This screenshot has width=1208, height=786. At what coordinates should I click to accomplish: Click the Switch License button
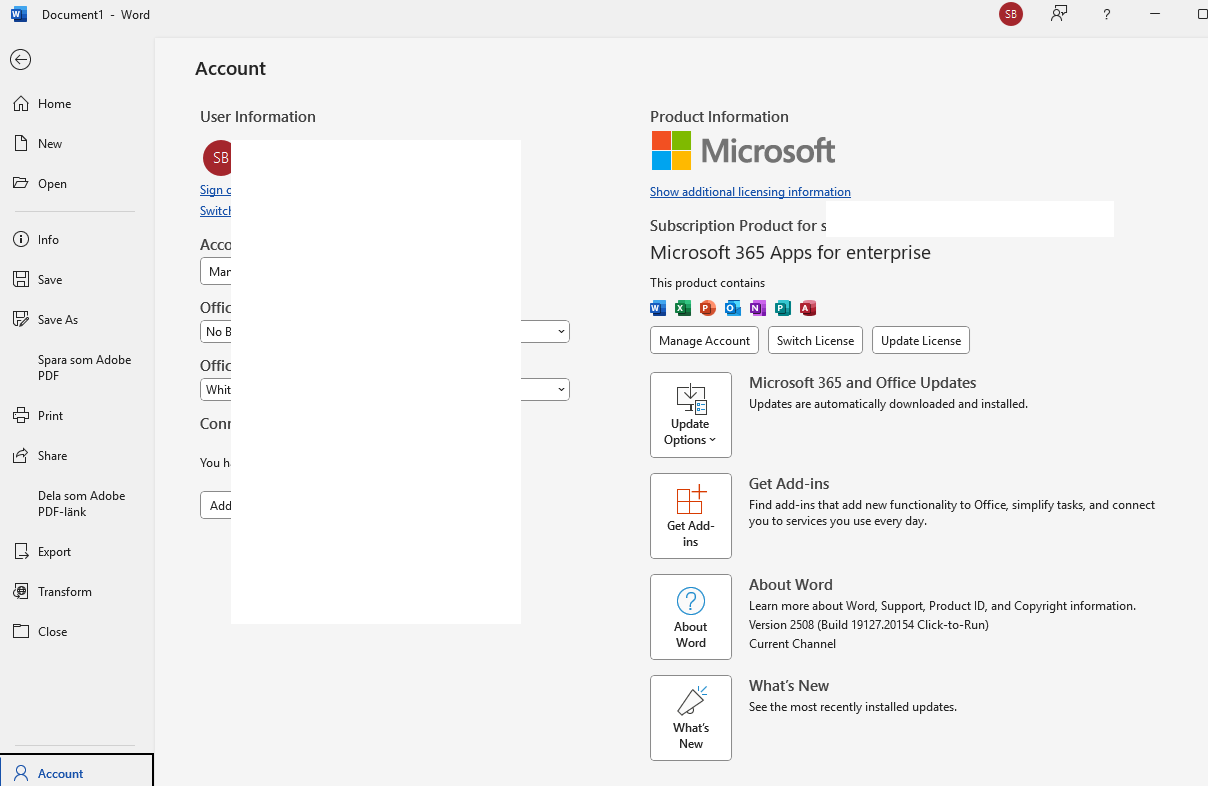pyautogui.click(x=815, y=340)
